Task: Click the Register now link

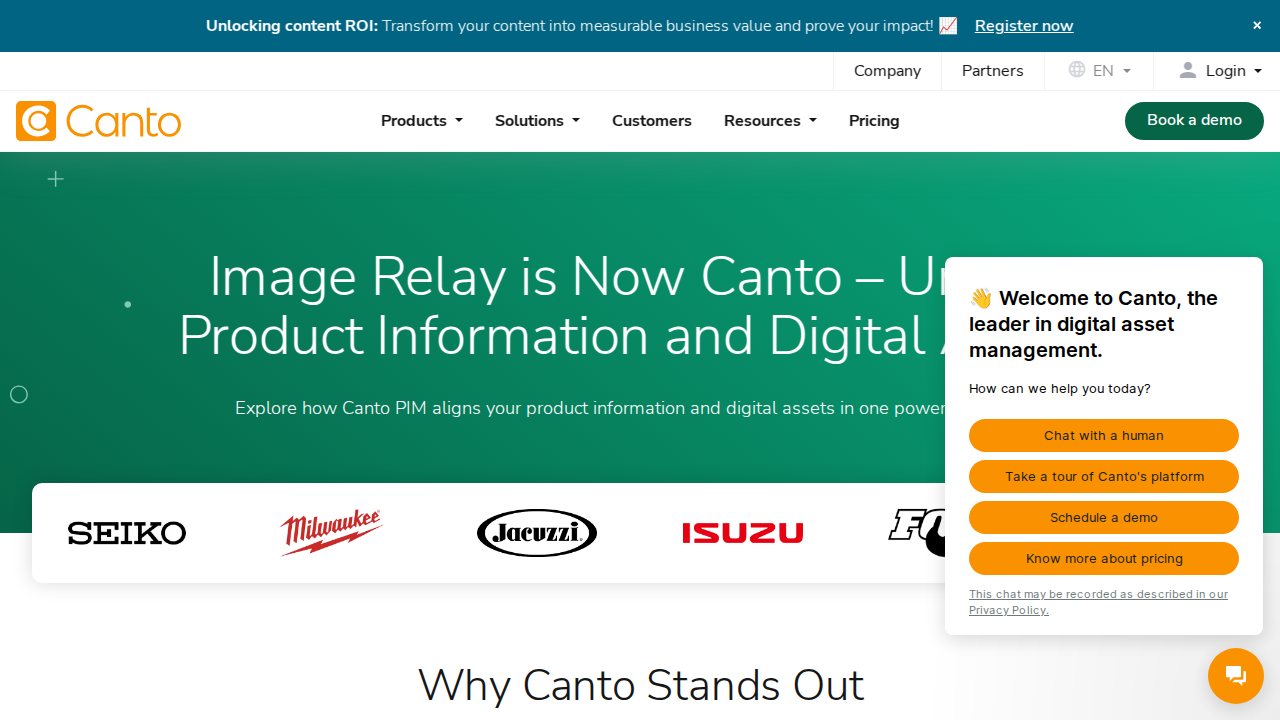Action: [x=1024, y=26]
